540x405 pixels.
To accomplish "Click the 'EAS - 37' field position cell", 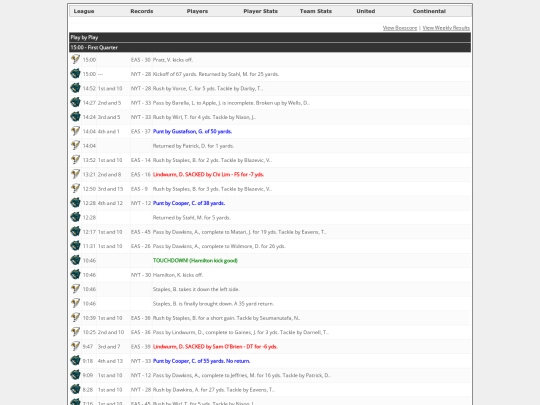I will click(x=141, y=132).
